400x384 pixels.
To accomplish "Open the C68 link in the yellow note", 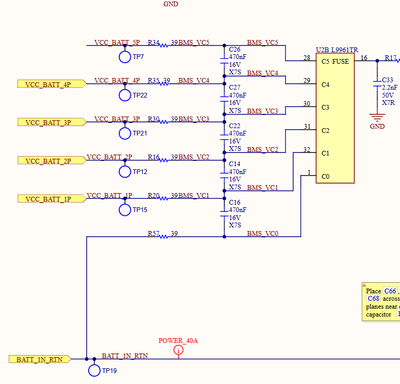I will (x=373, y=299).
